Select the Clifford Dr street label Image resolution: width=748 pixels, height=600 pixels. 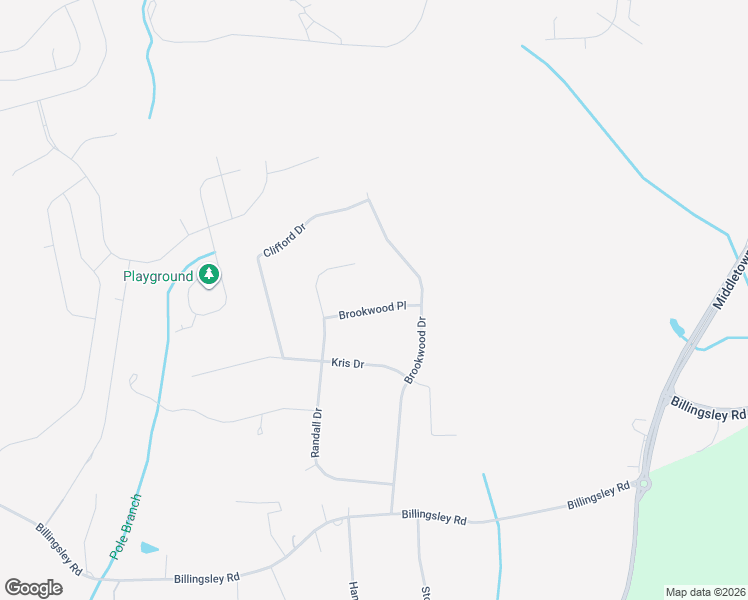click(284, 241)
